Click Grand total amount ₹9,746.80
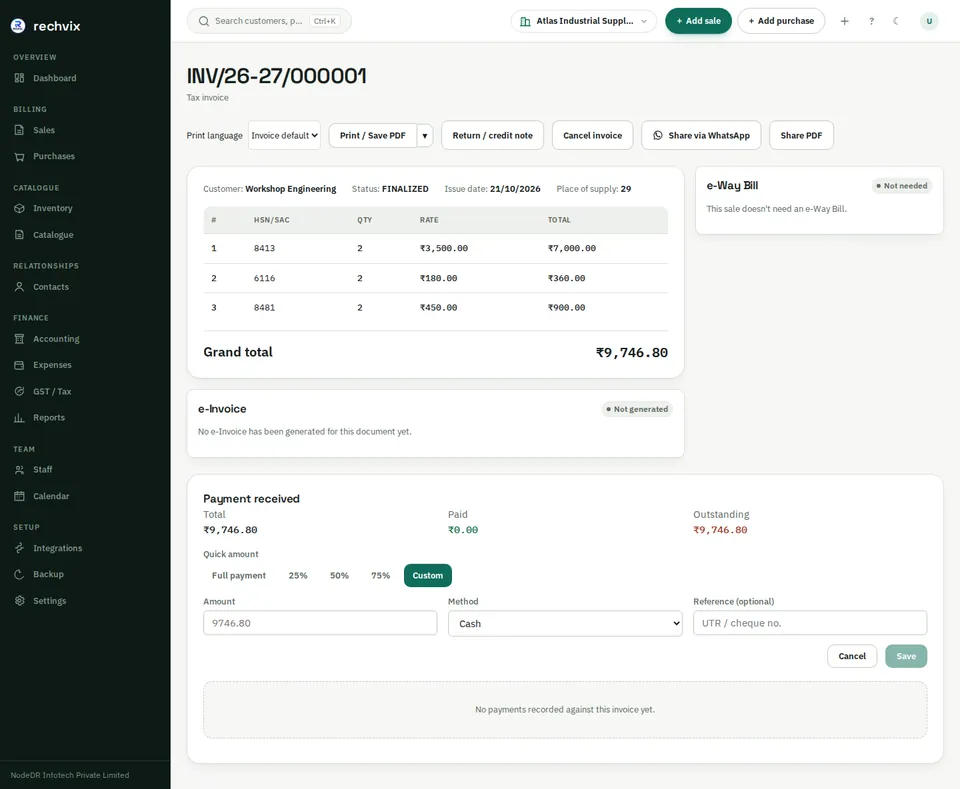 (x=632, y=353)
